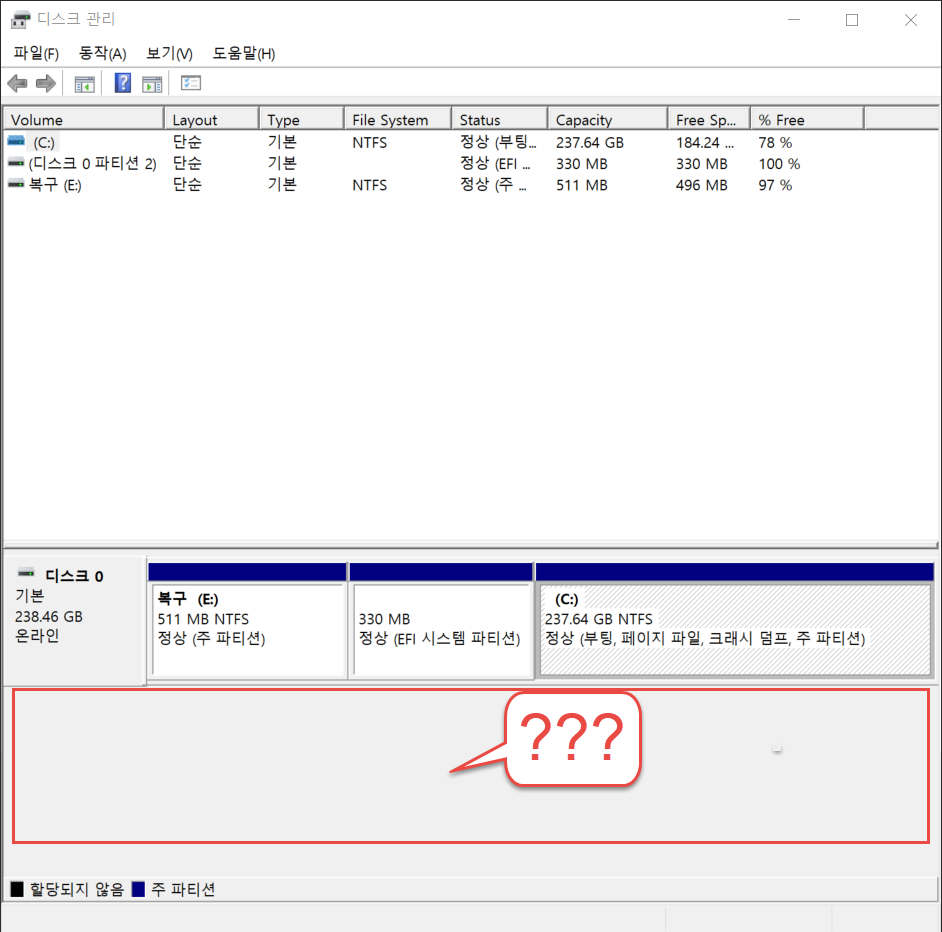Sort by the % Free column header
This screenshot has height=932, width=942.
pos(807,120)
